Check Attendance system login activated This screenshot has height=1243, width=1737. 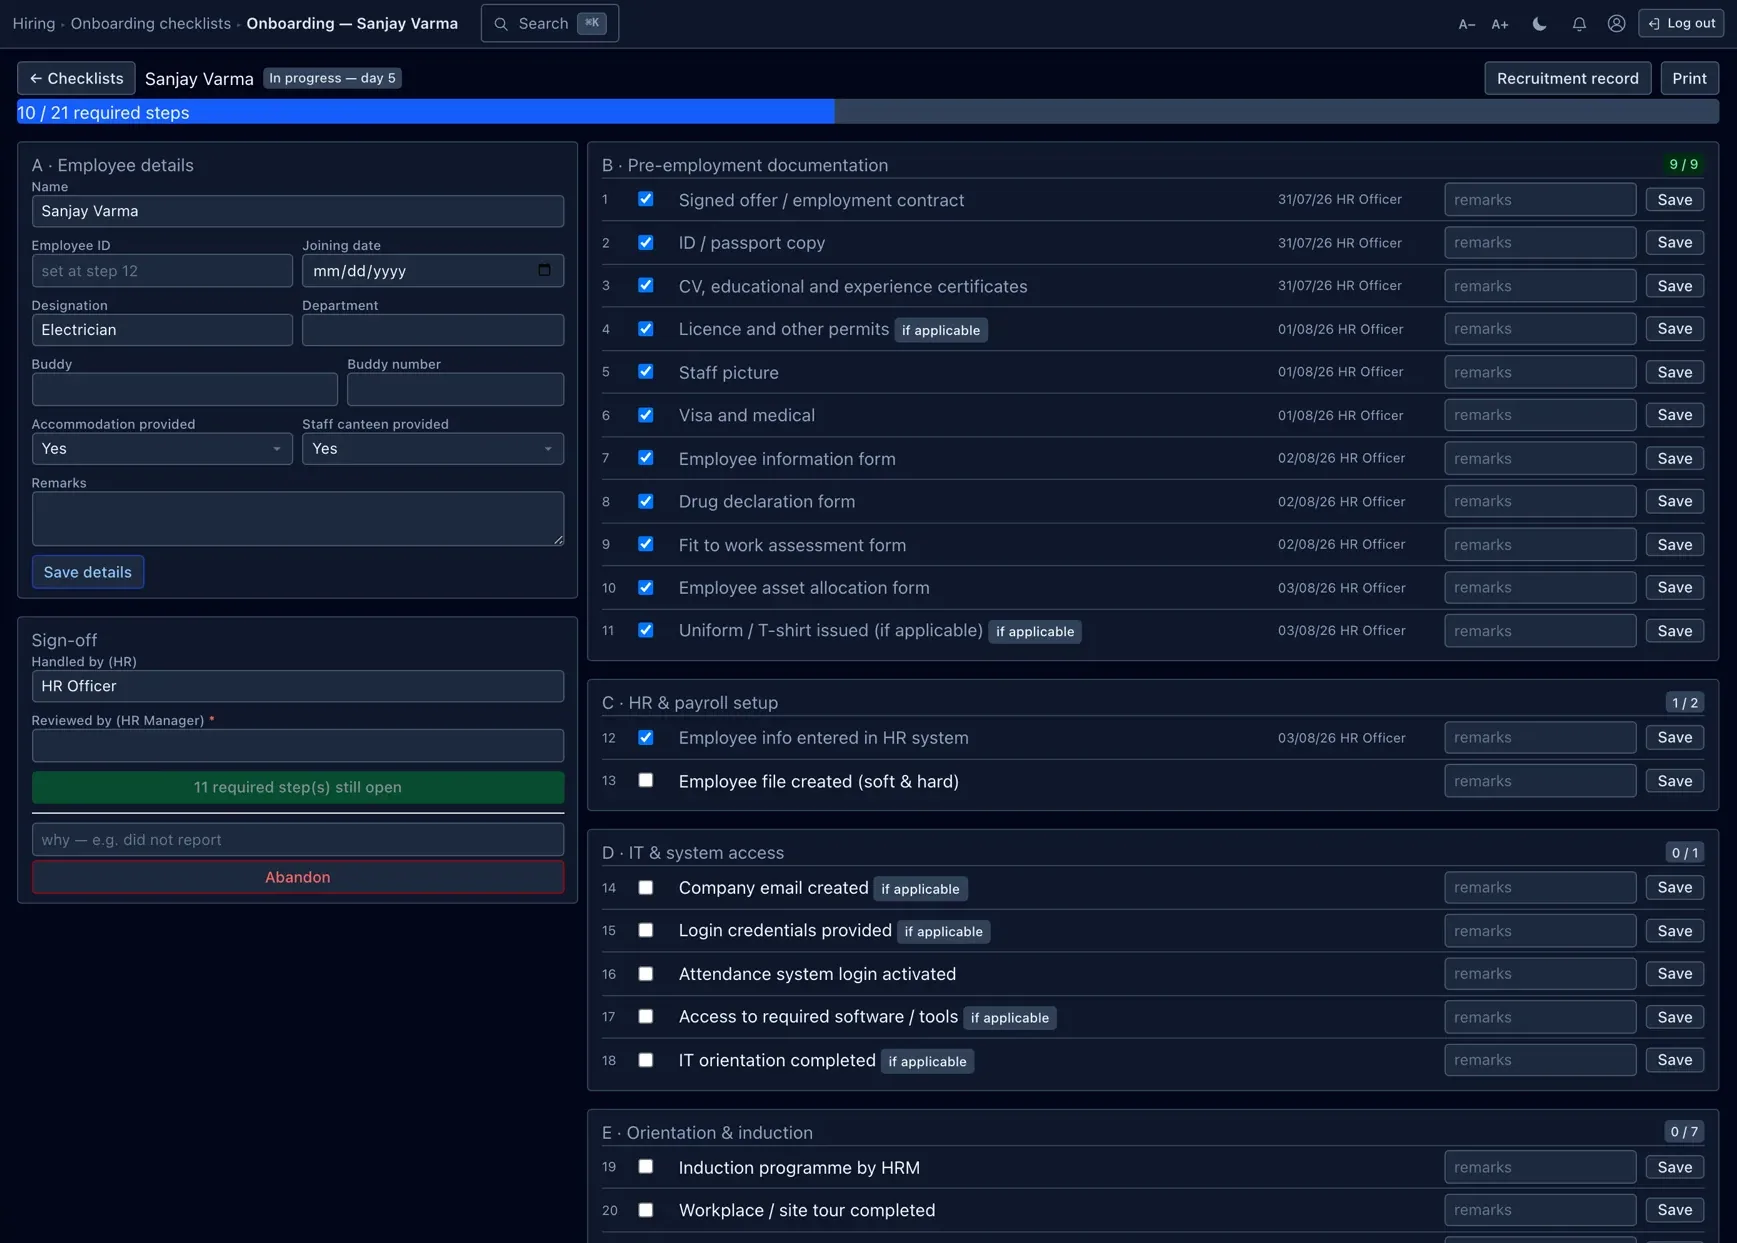646,973
